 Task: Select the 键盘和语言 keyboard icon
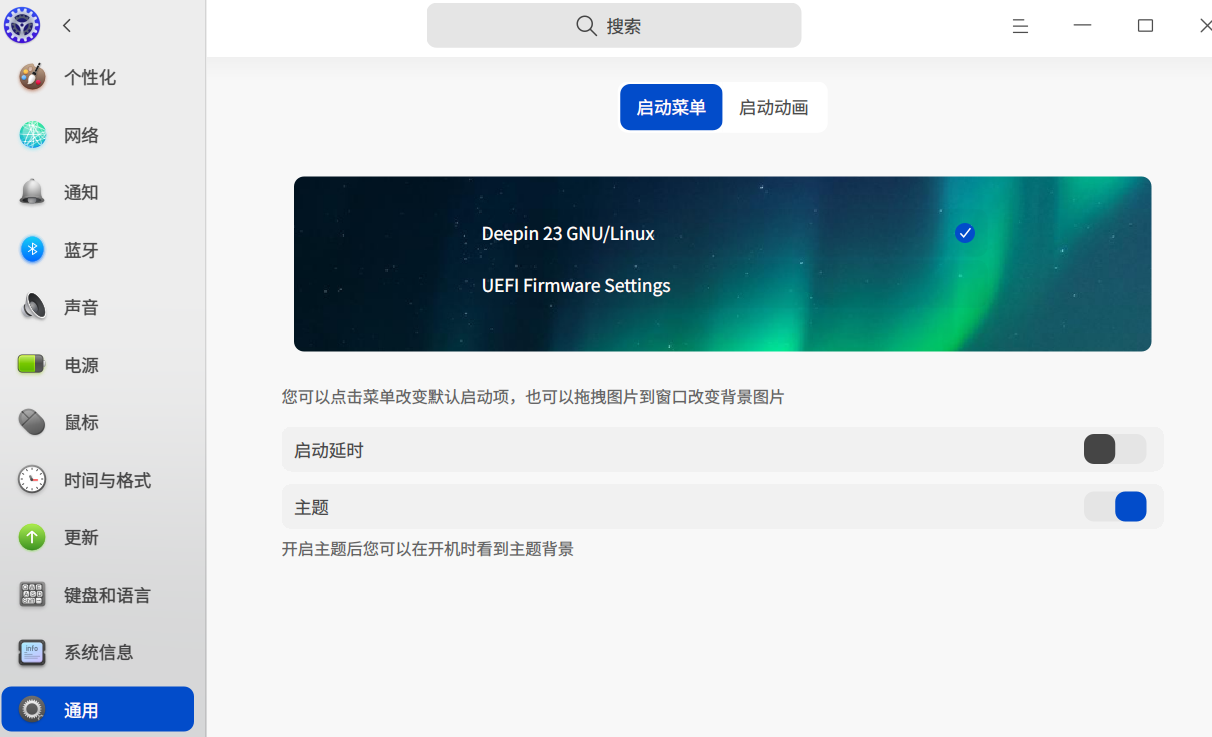(x=33, y=595)
